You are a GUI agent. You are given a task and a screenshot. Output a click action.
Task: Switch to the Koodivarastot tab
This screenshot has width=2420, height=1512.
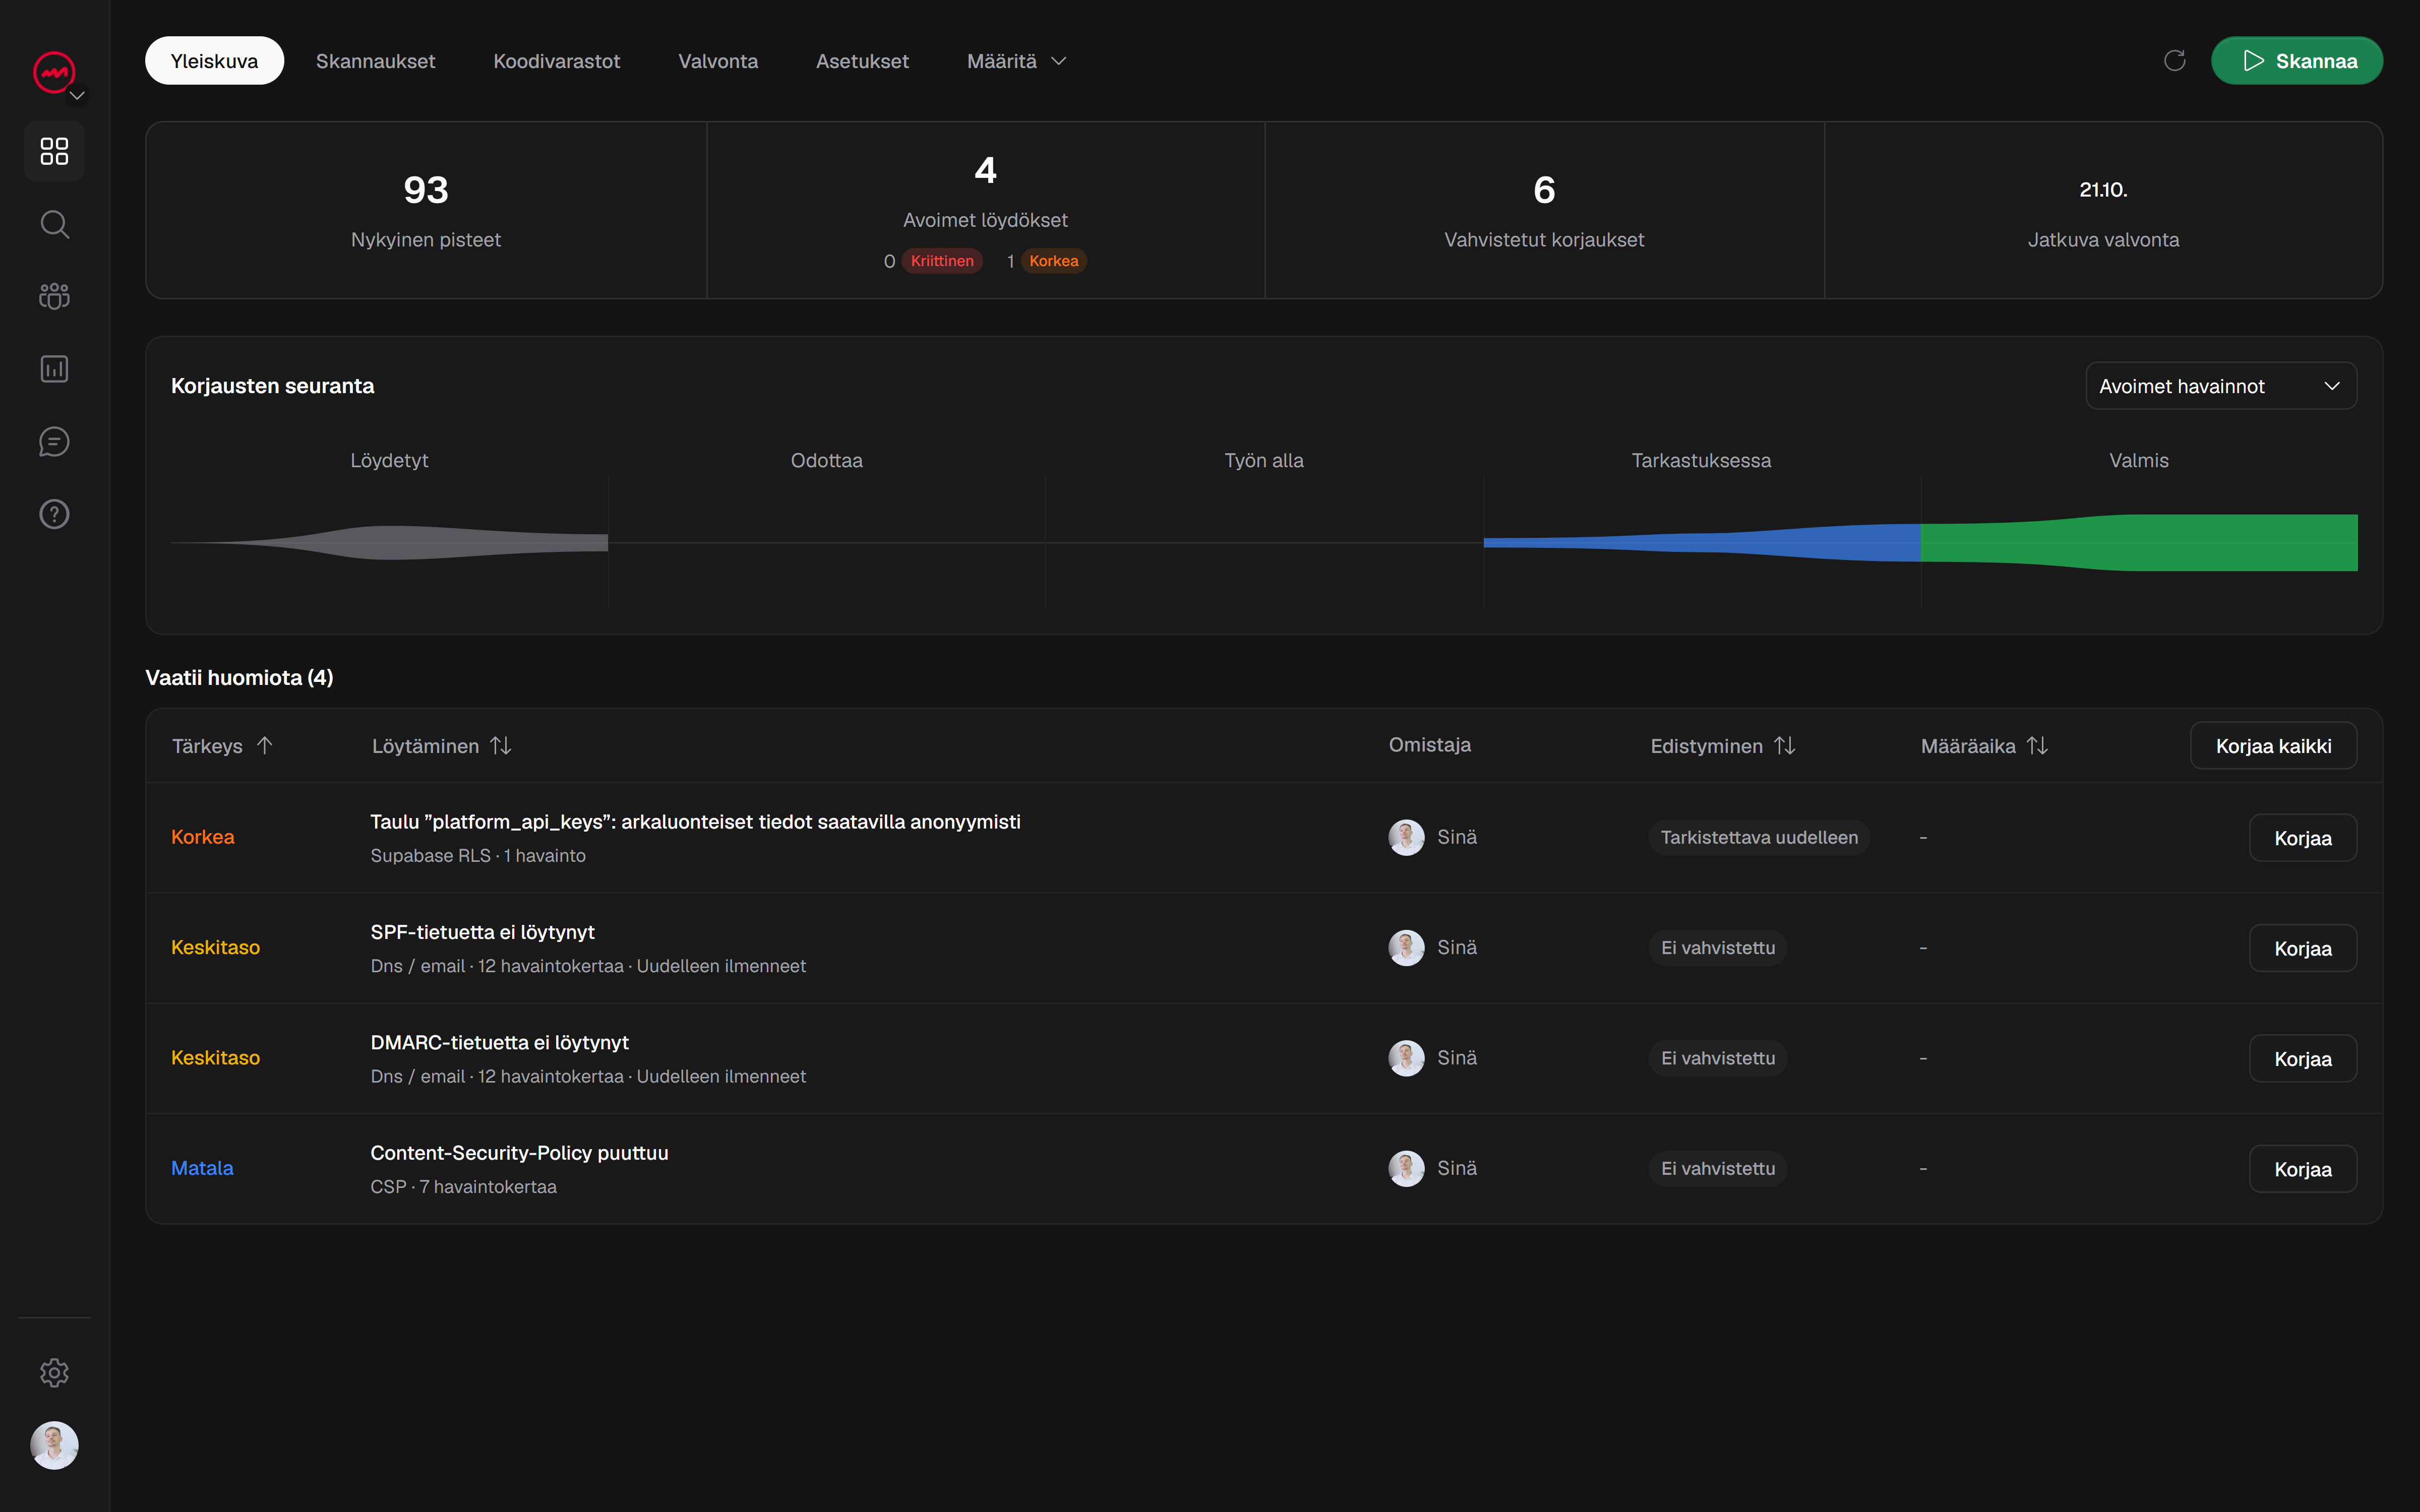tap(556, 61)
